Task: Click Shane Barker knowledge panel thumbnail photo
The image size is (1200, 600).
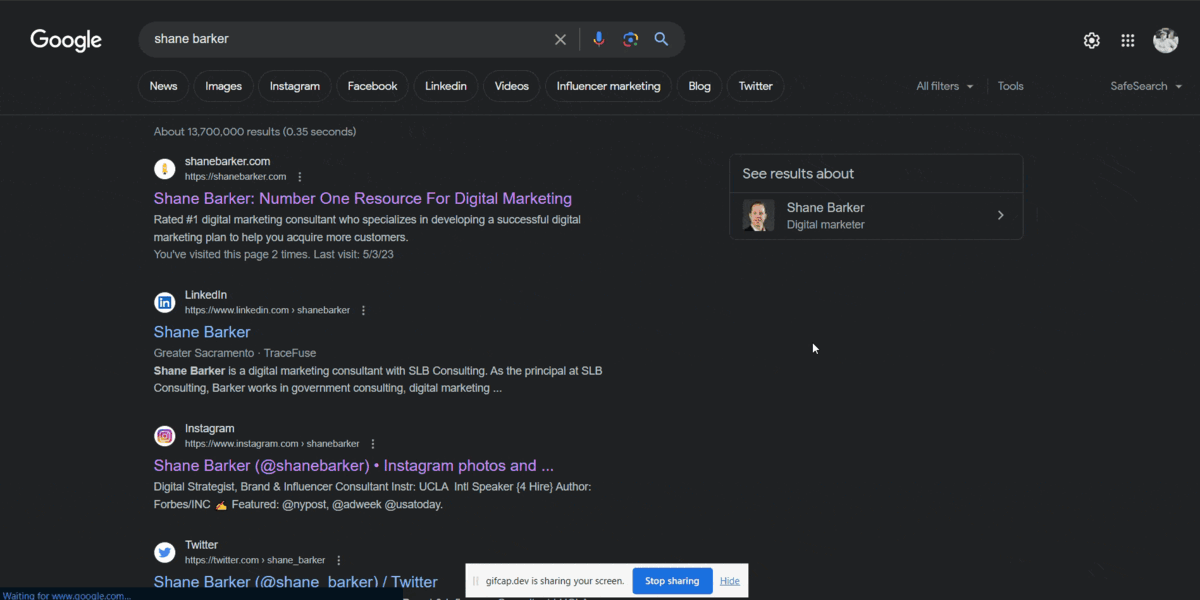Action: [758, 216]
